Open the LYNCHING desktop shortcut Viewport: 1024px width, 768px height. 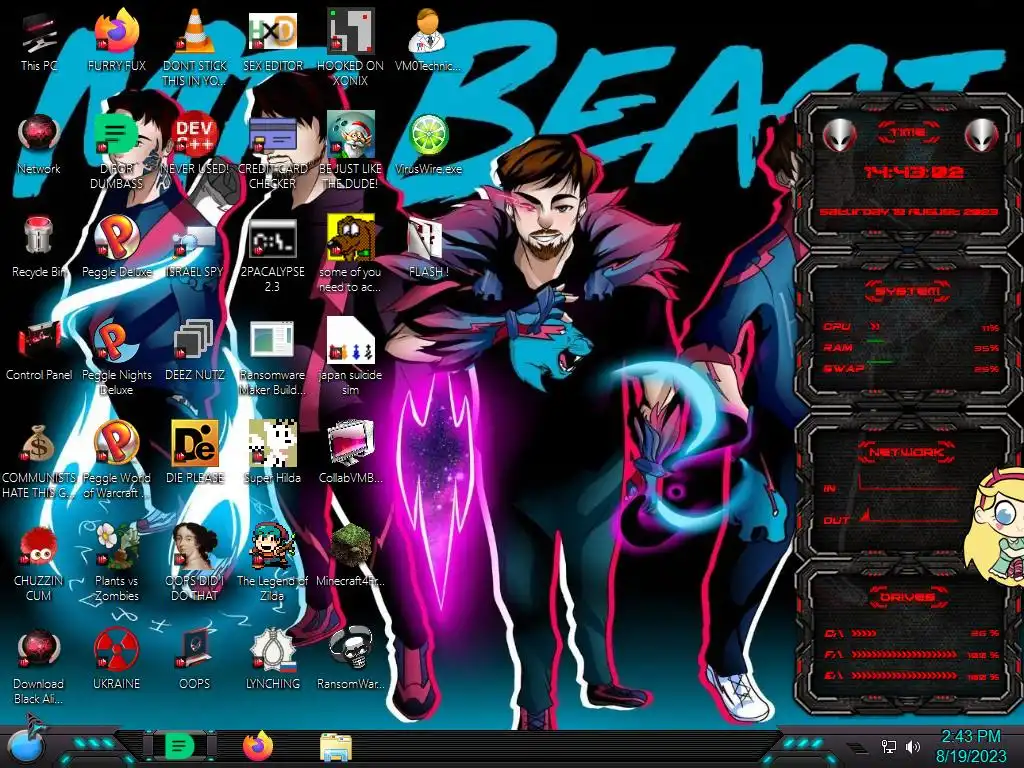tap(272, 660)
